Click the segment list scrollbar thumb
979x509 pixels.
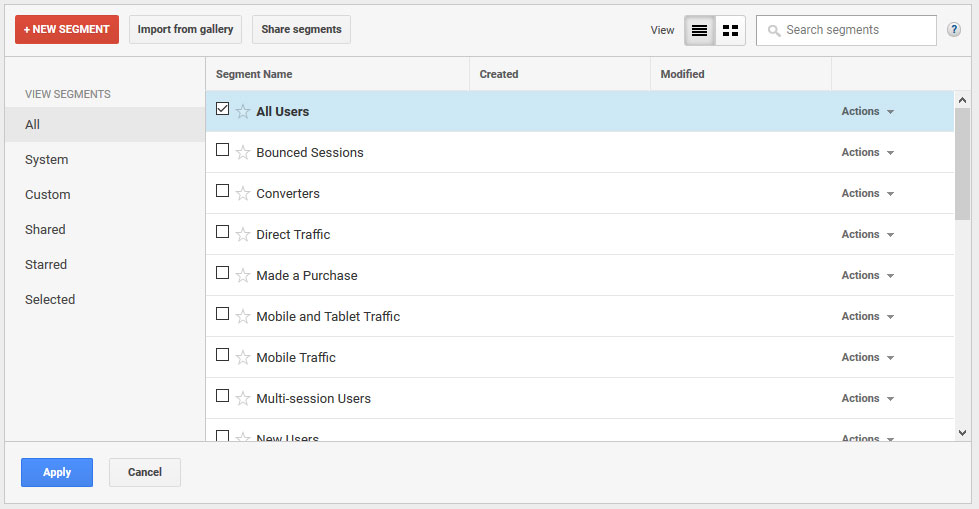coord(962,164)
